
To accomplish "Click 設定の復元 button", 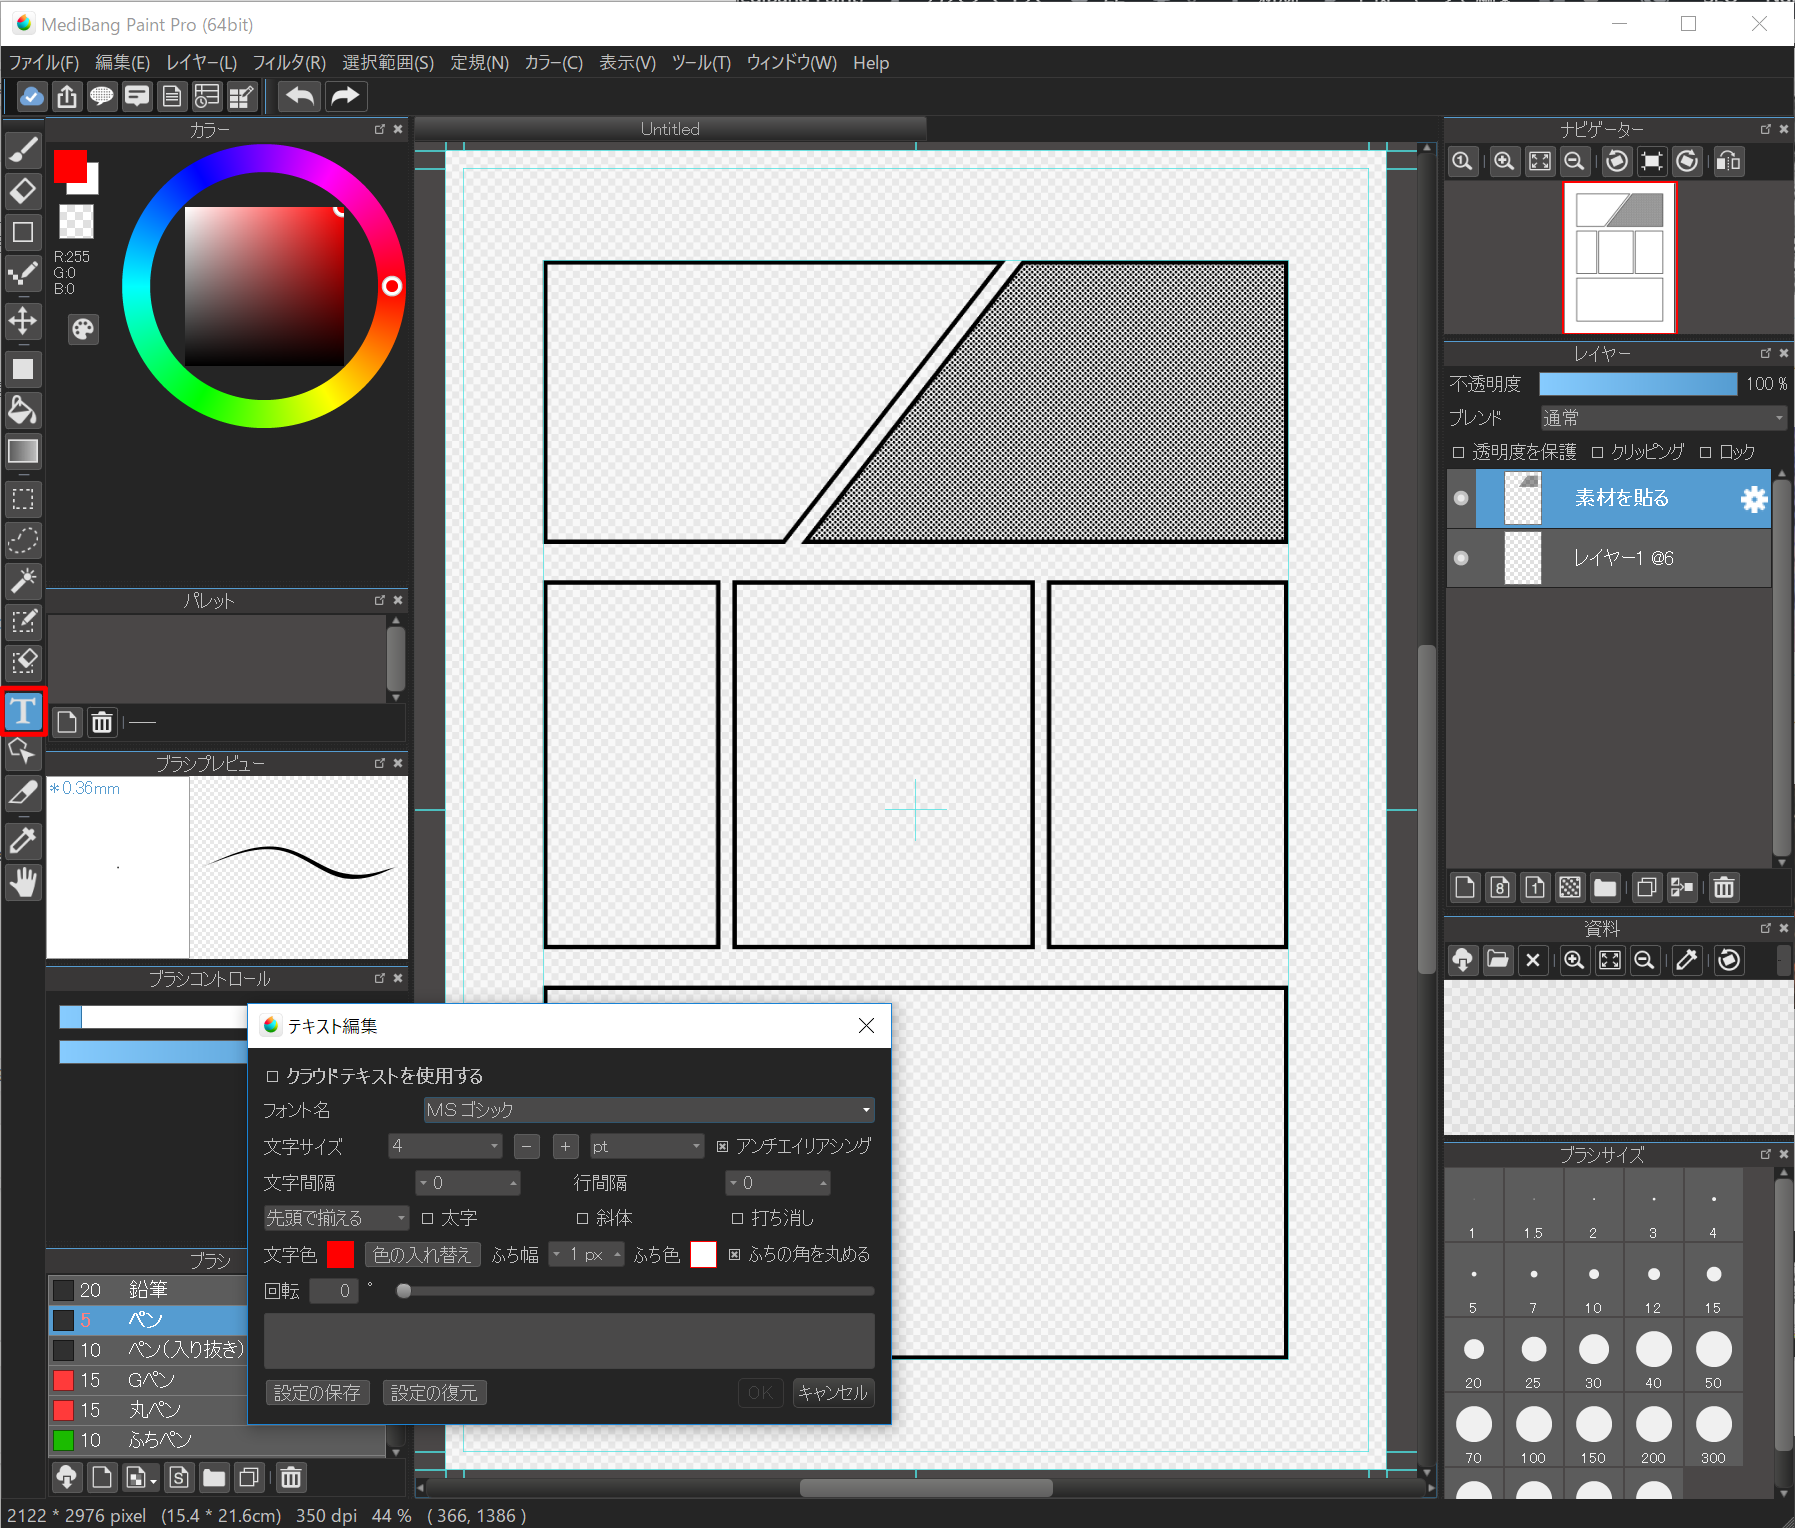I will point(434,1393).
